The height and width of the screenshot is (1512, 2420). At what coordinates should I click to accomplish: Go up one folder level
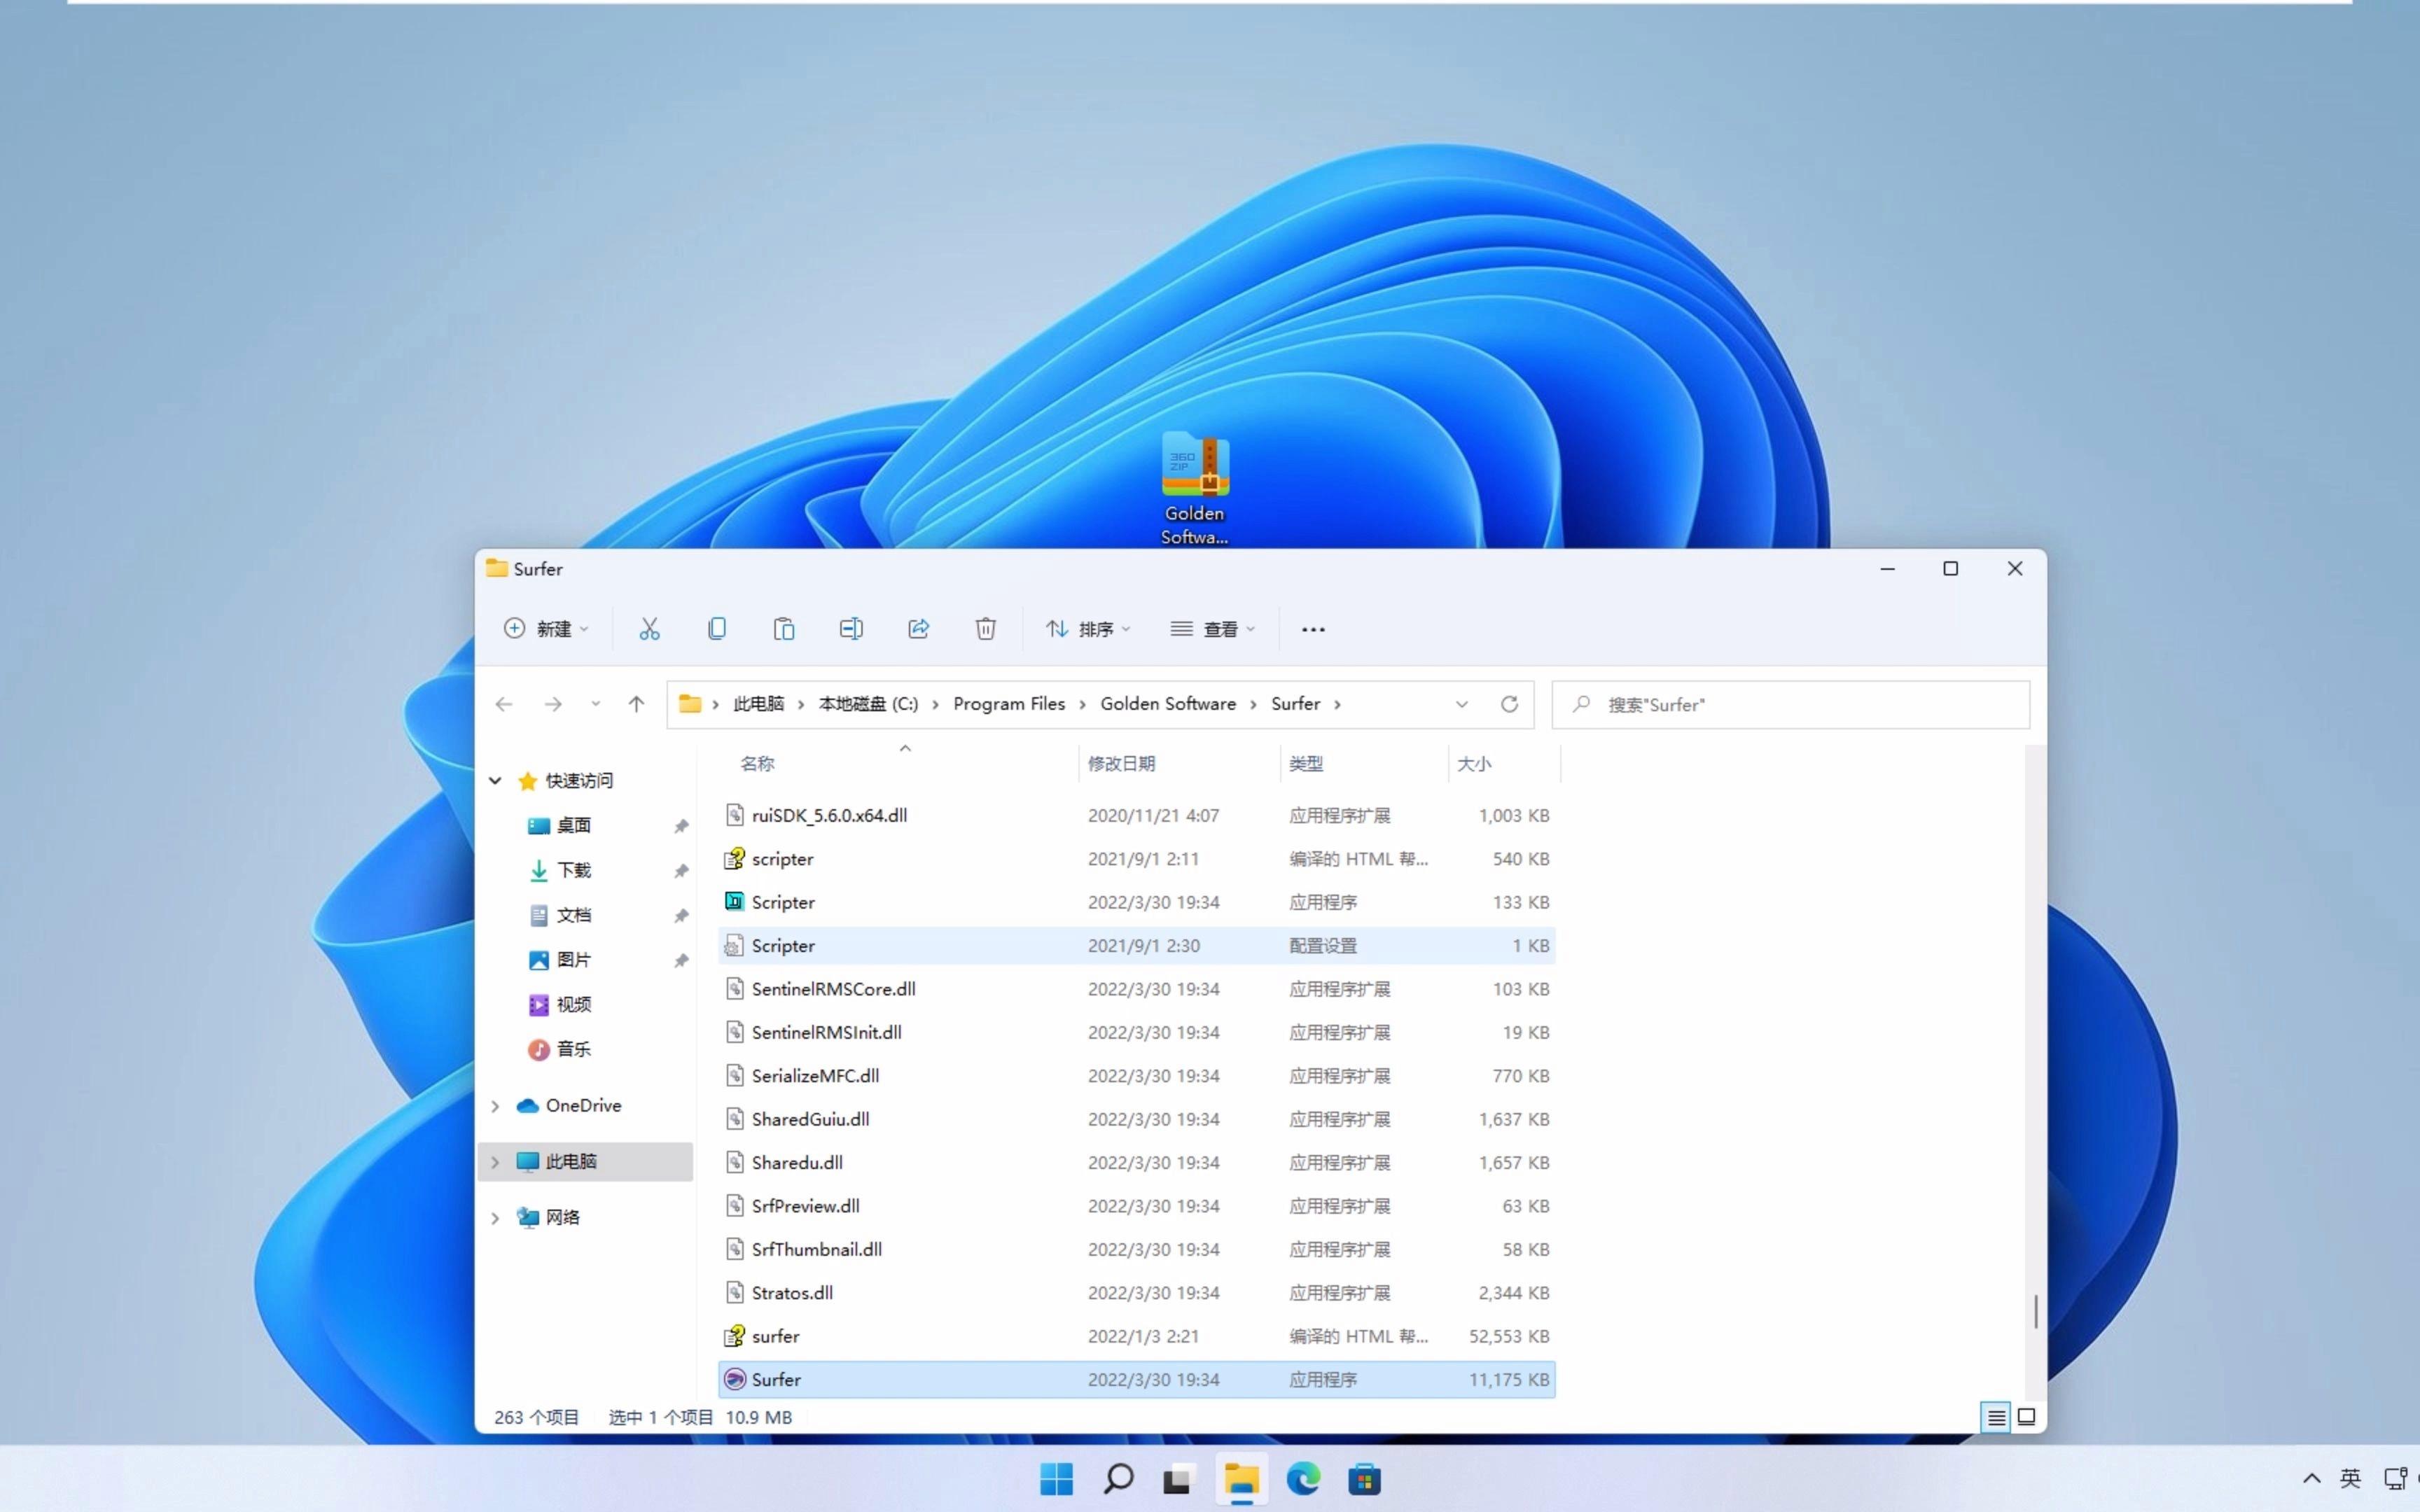636,704
